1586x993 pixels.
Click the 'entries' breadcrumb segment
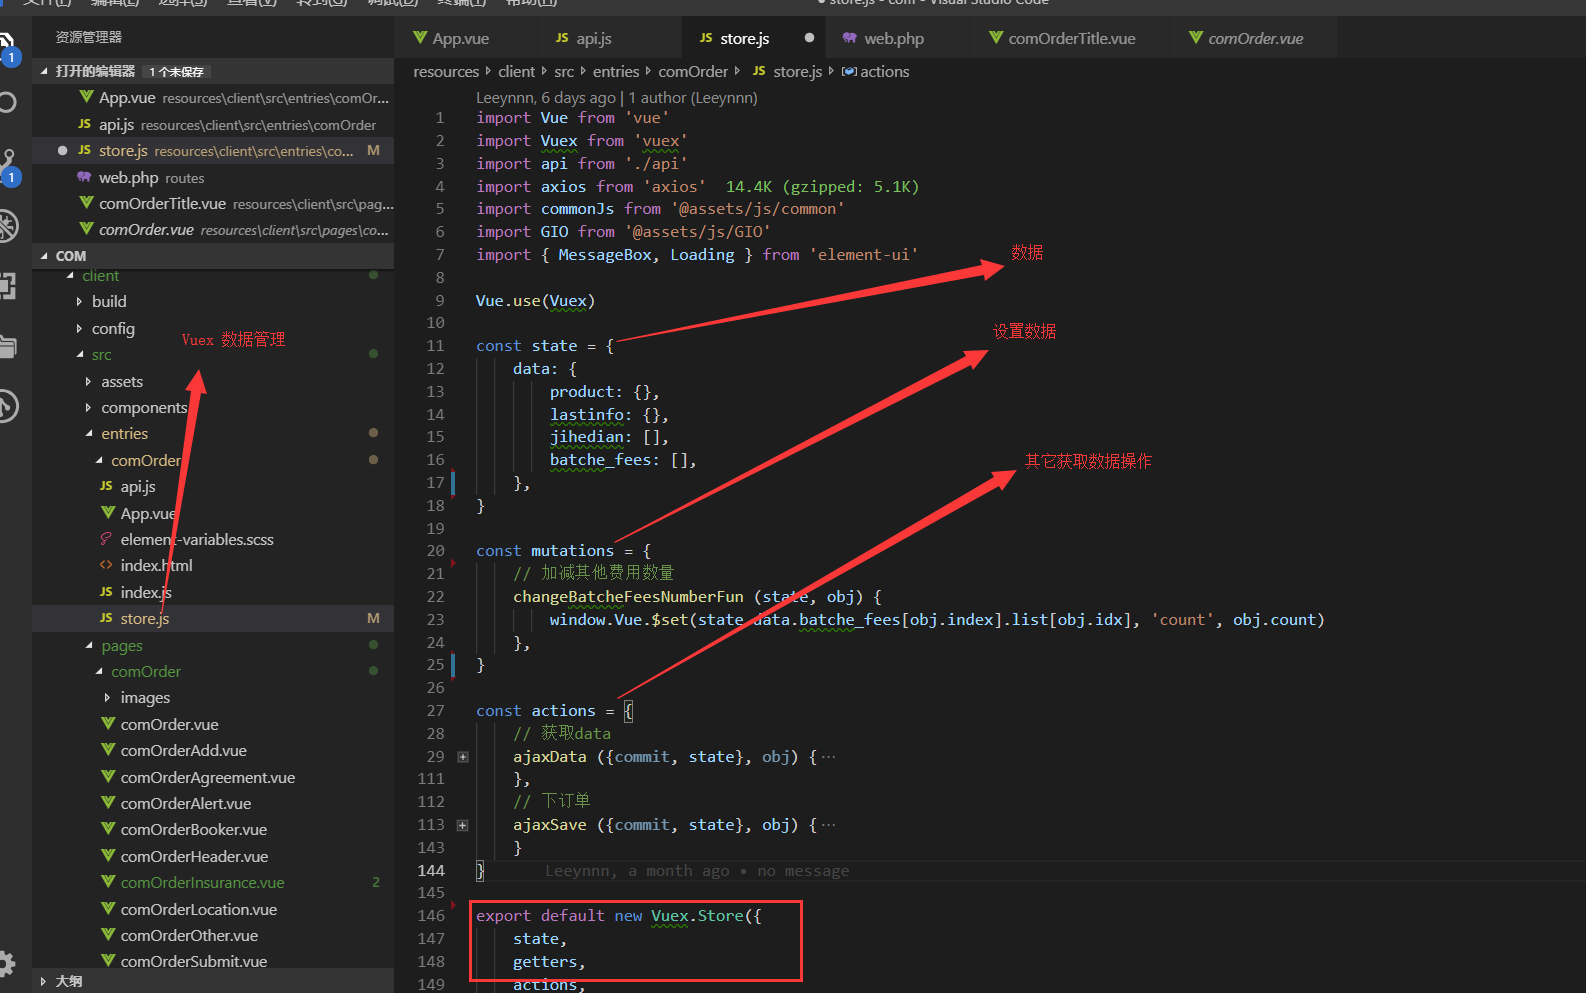[x=615, y=72]
